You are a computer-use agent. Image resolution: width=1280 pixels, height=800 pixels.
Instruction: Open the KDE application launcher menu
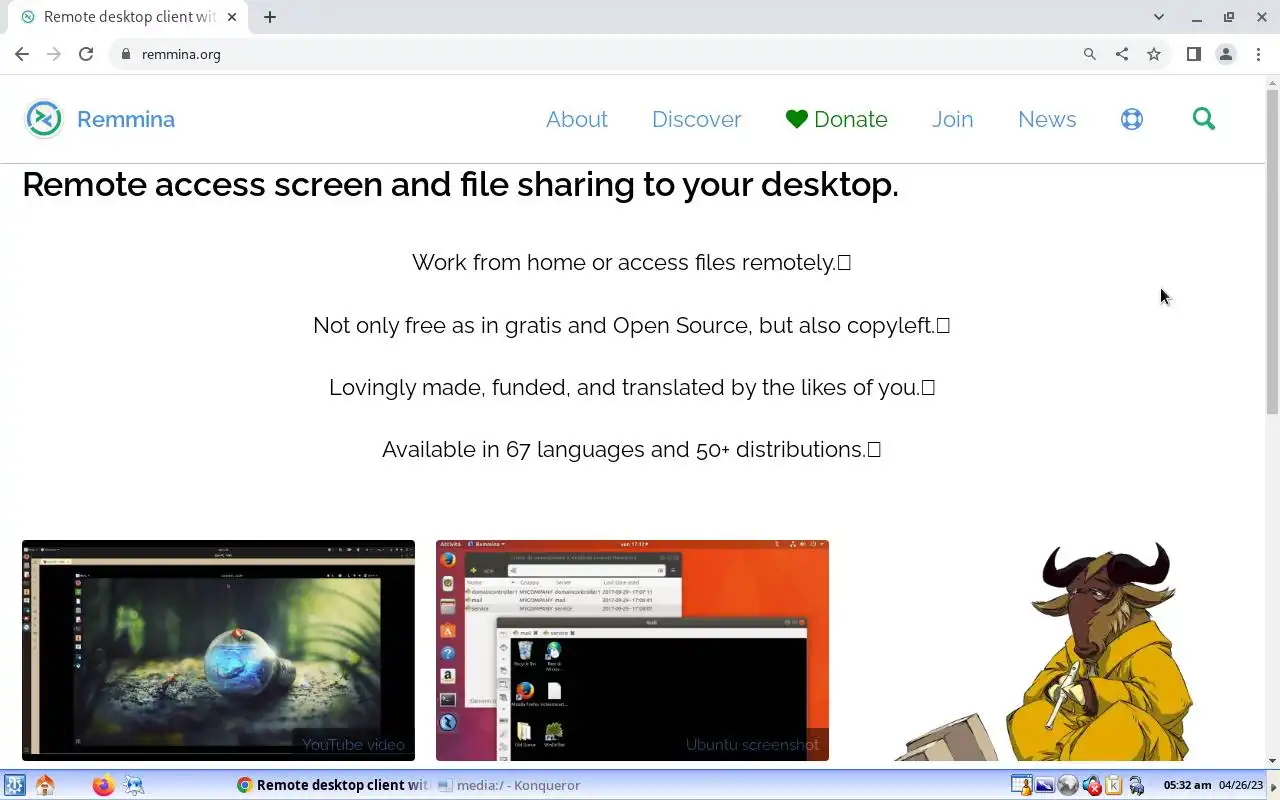[x=14, y=785]
